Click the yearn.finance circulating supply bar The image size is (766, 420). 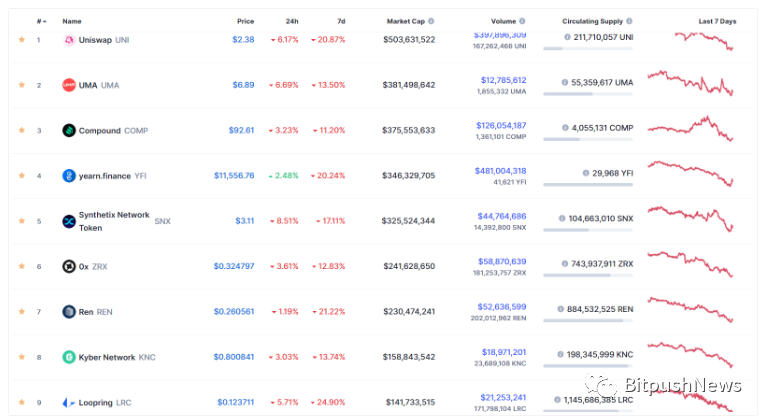pyautogui.click(x=588, y=185)
